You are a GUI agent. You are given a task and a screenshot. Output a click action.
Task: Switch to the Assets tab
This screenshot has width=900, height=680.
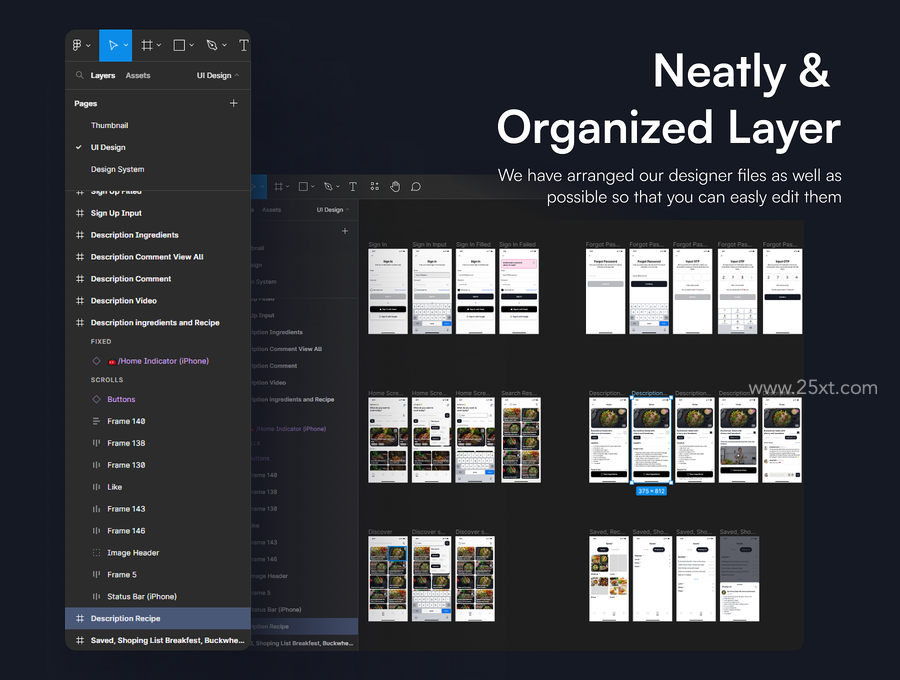click(x=138, y=75)
